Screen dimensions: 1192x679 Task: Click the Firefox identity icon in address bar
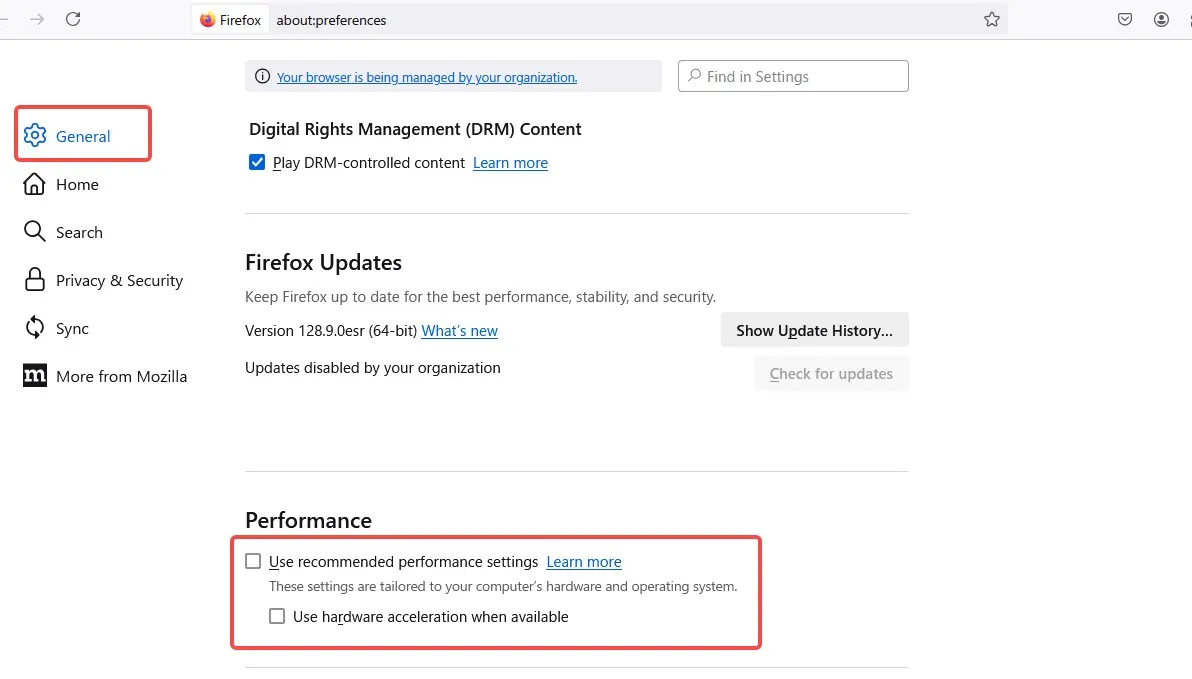[x=208, y=20]
